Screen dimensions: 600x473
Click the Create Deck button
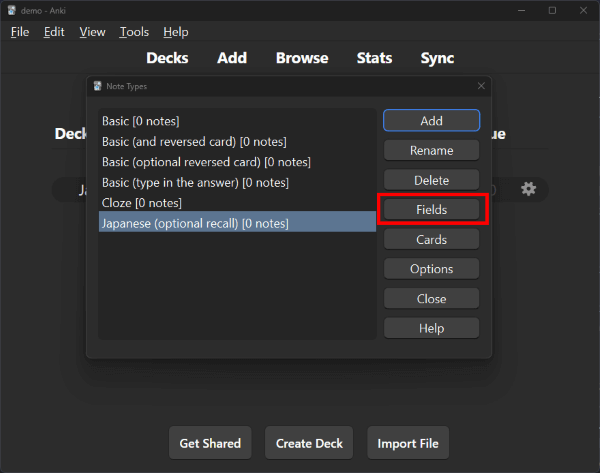tap(309, 443)
